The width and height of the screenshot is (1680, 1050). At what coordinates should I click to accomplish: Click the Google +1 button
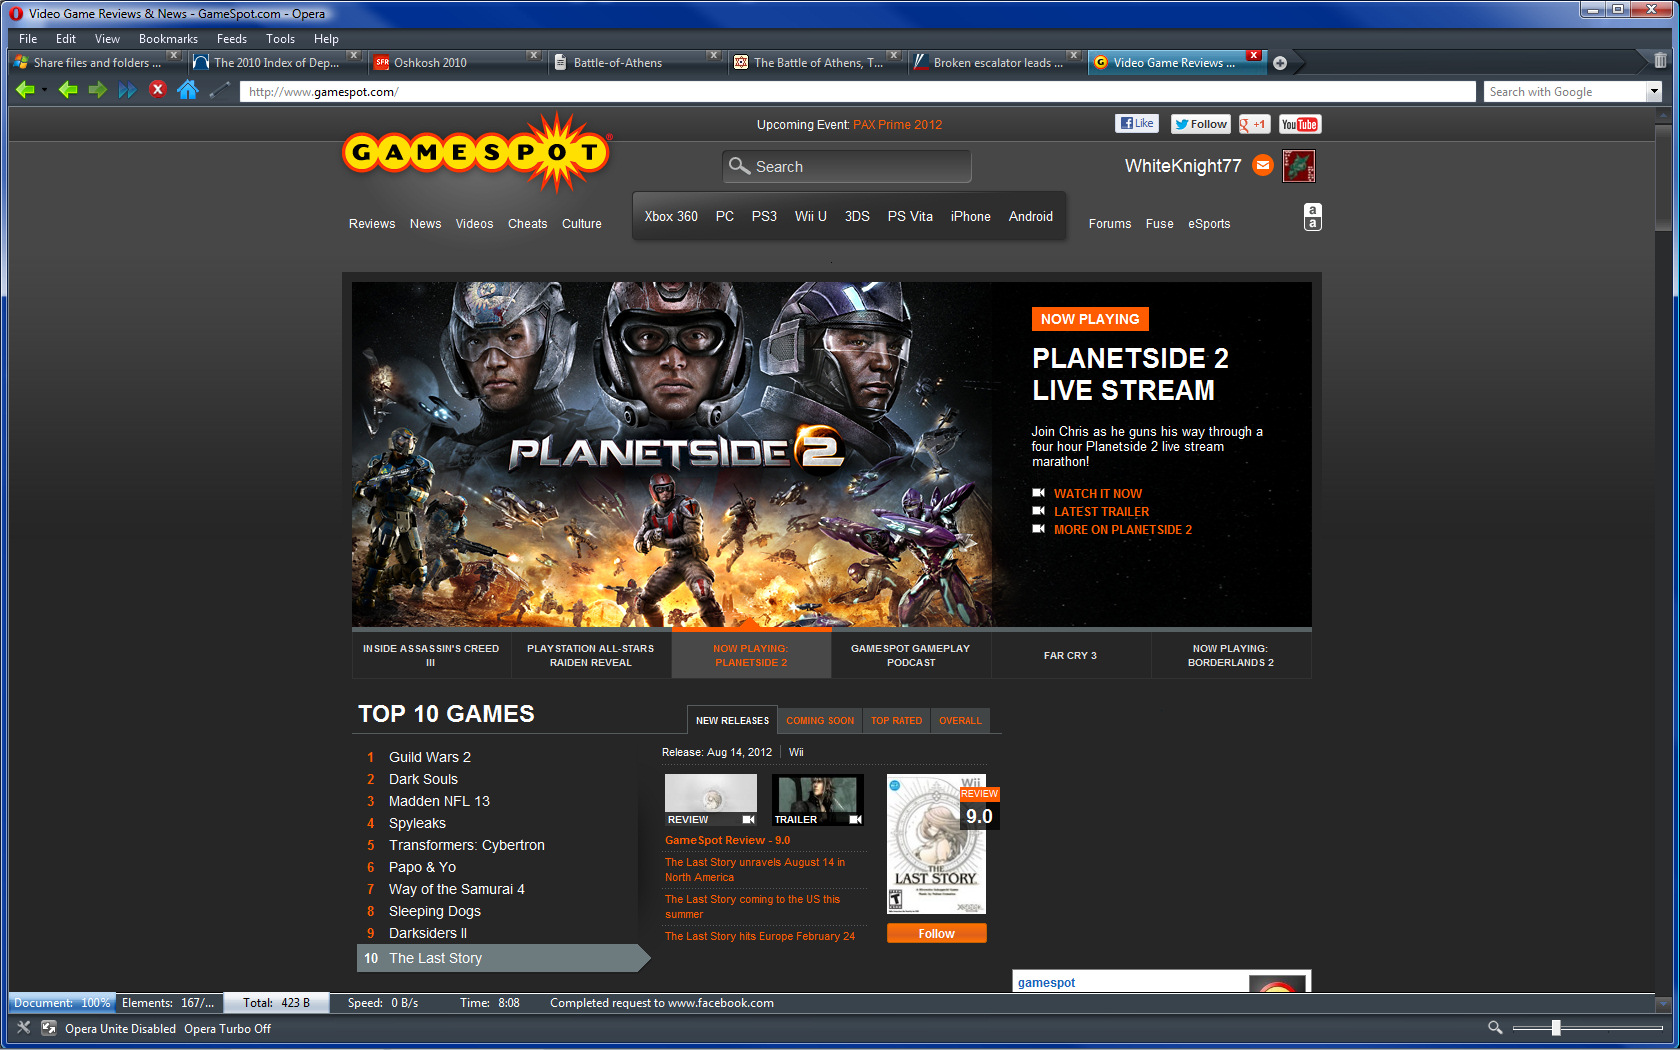tap(1253, 124)
